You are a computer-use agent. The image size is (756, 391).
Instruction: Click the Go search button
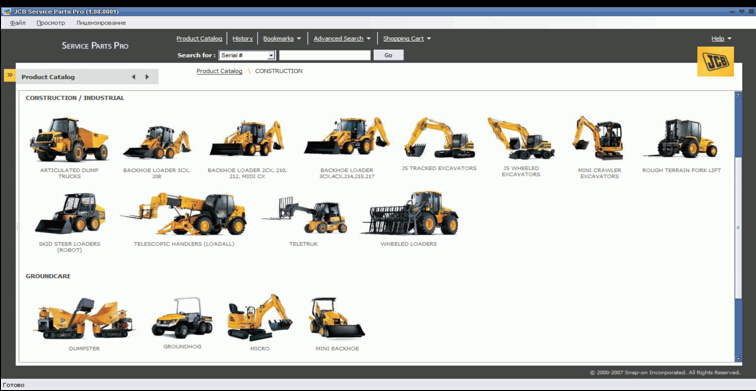tap(388, 55)
